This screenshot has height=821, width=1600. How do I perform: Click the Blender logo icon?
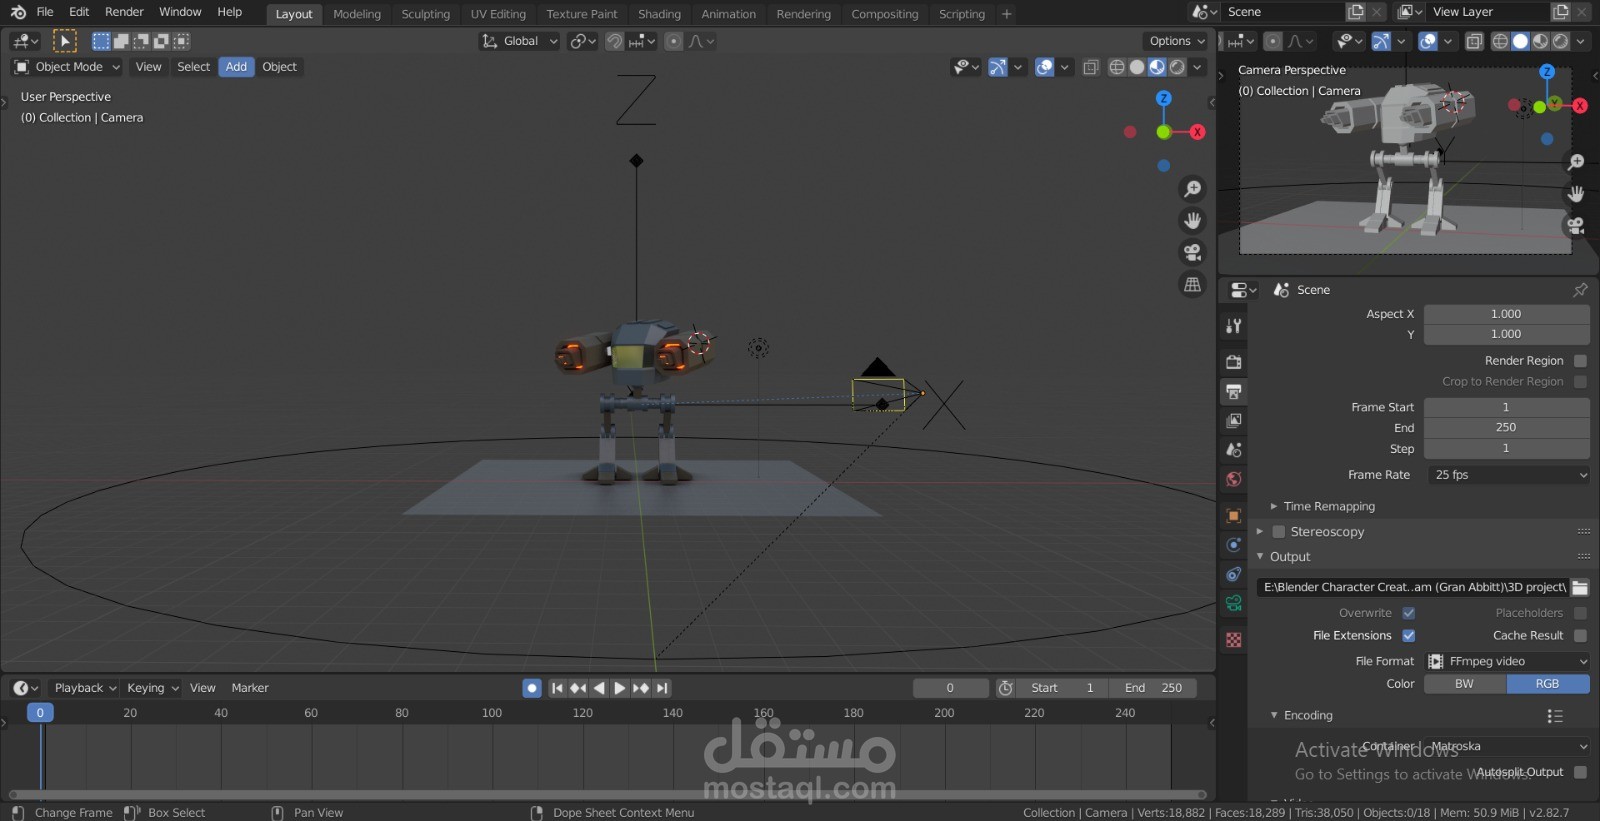click(x=18, y=12)
